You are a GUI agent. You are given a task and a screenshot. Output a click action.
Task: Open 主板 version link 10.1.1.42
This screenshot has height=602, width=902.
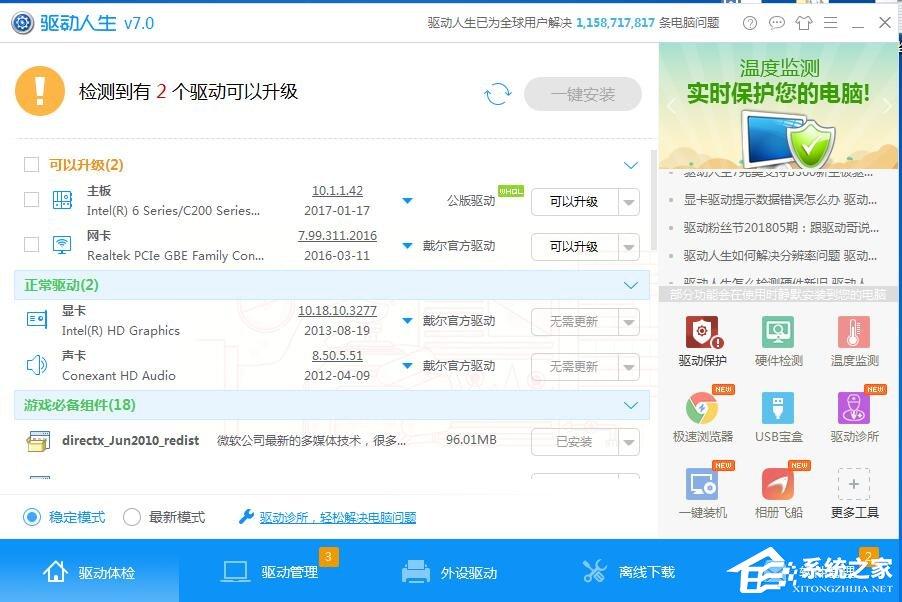click(x=337, y=190)
